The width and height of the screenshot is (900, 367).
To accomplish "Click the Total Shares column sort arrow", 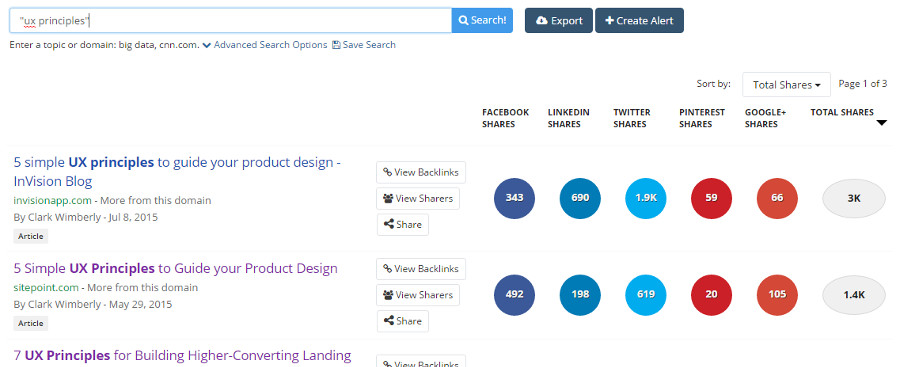I will pyautogui.click(x=882, y=122).
